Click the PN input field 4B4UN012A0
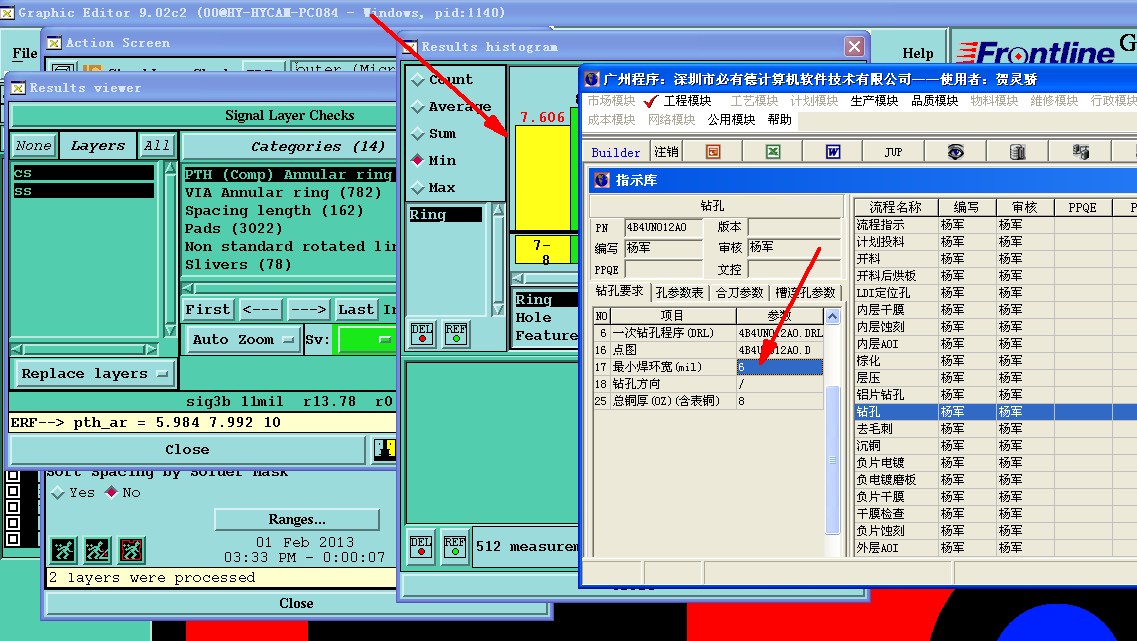1137x641 pixels. pyautogui.click(x=663, y=227)
